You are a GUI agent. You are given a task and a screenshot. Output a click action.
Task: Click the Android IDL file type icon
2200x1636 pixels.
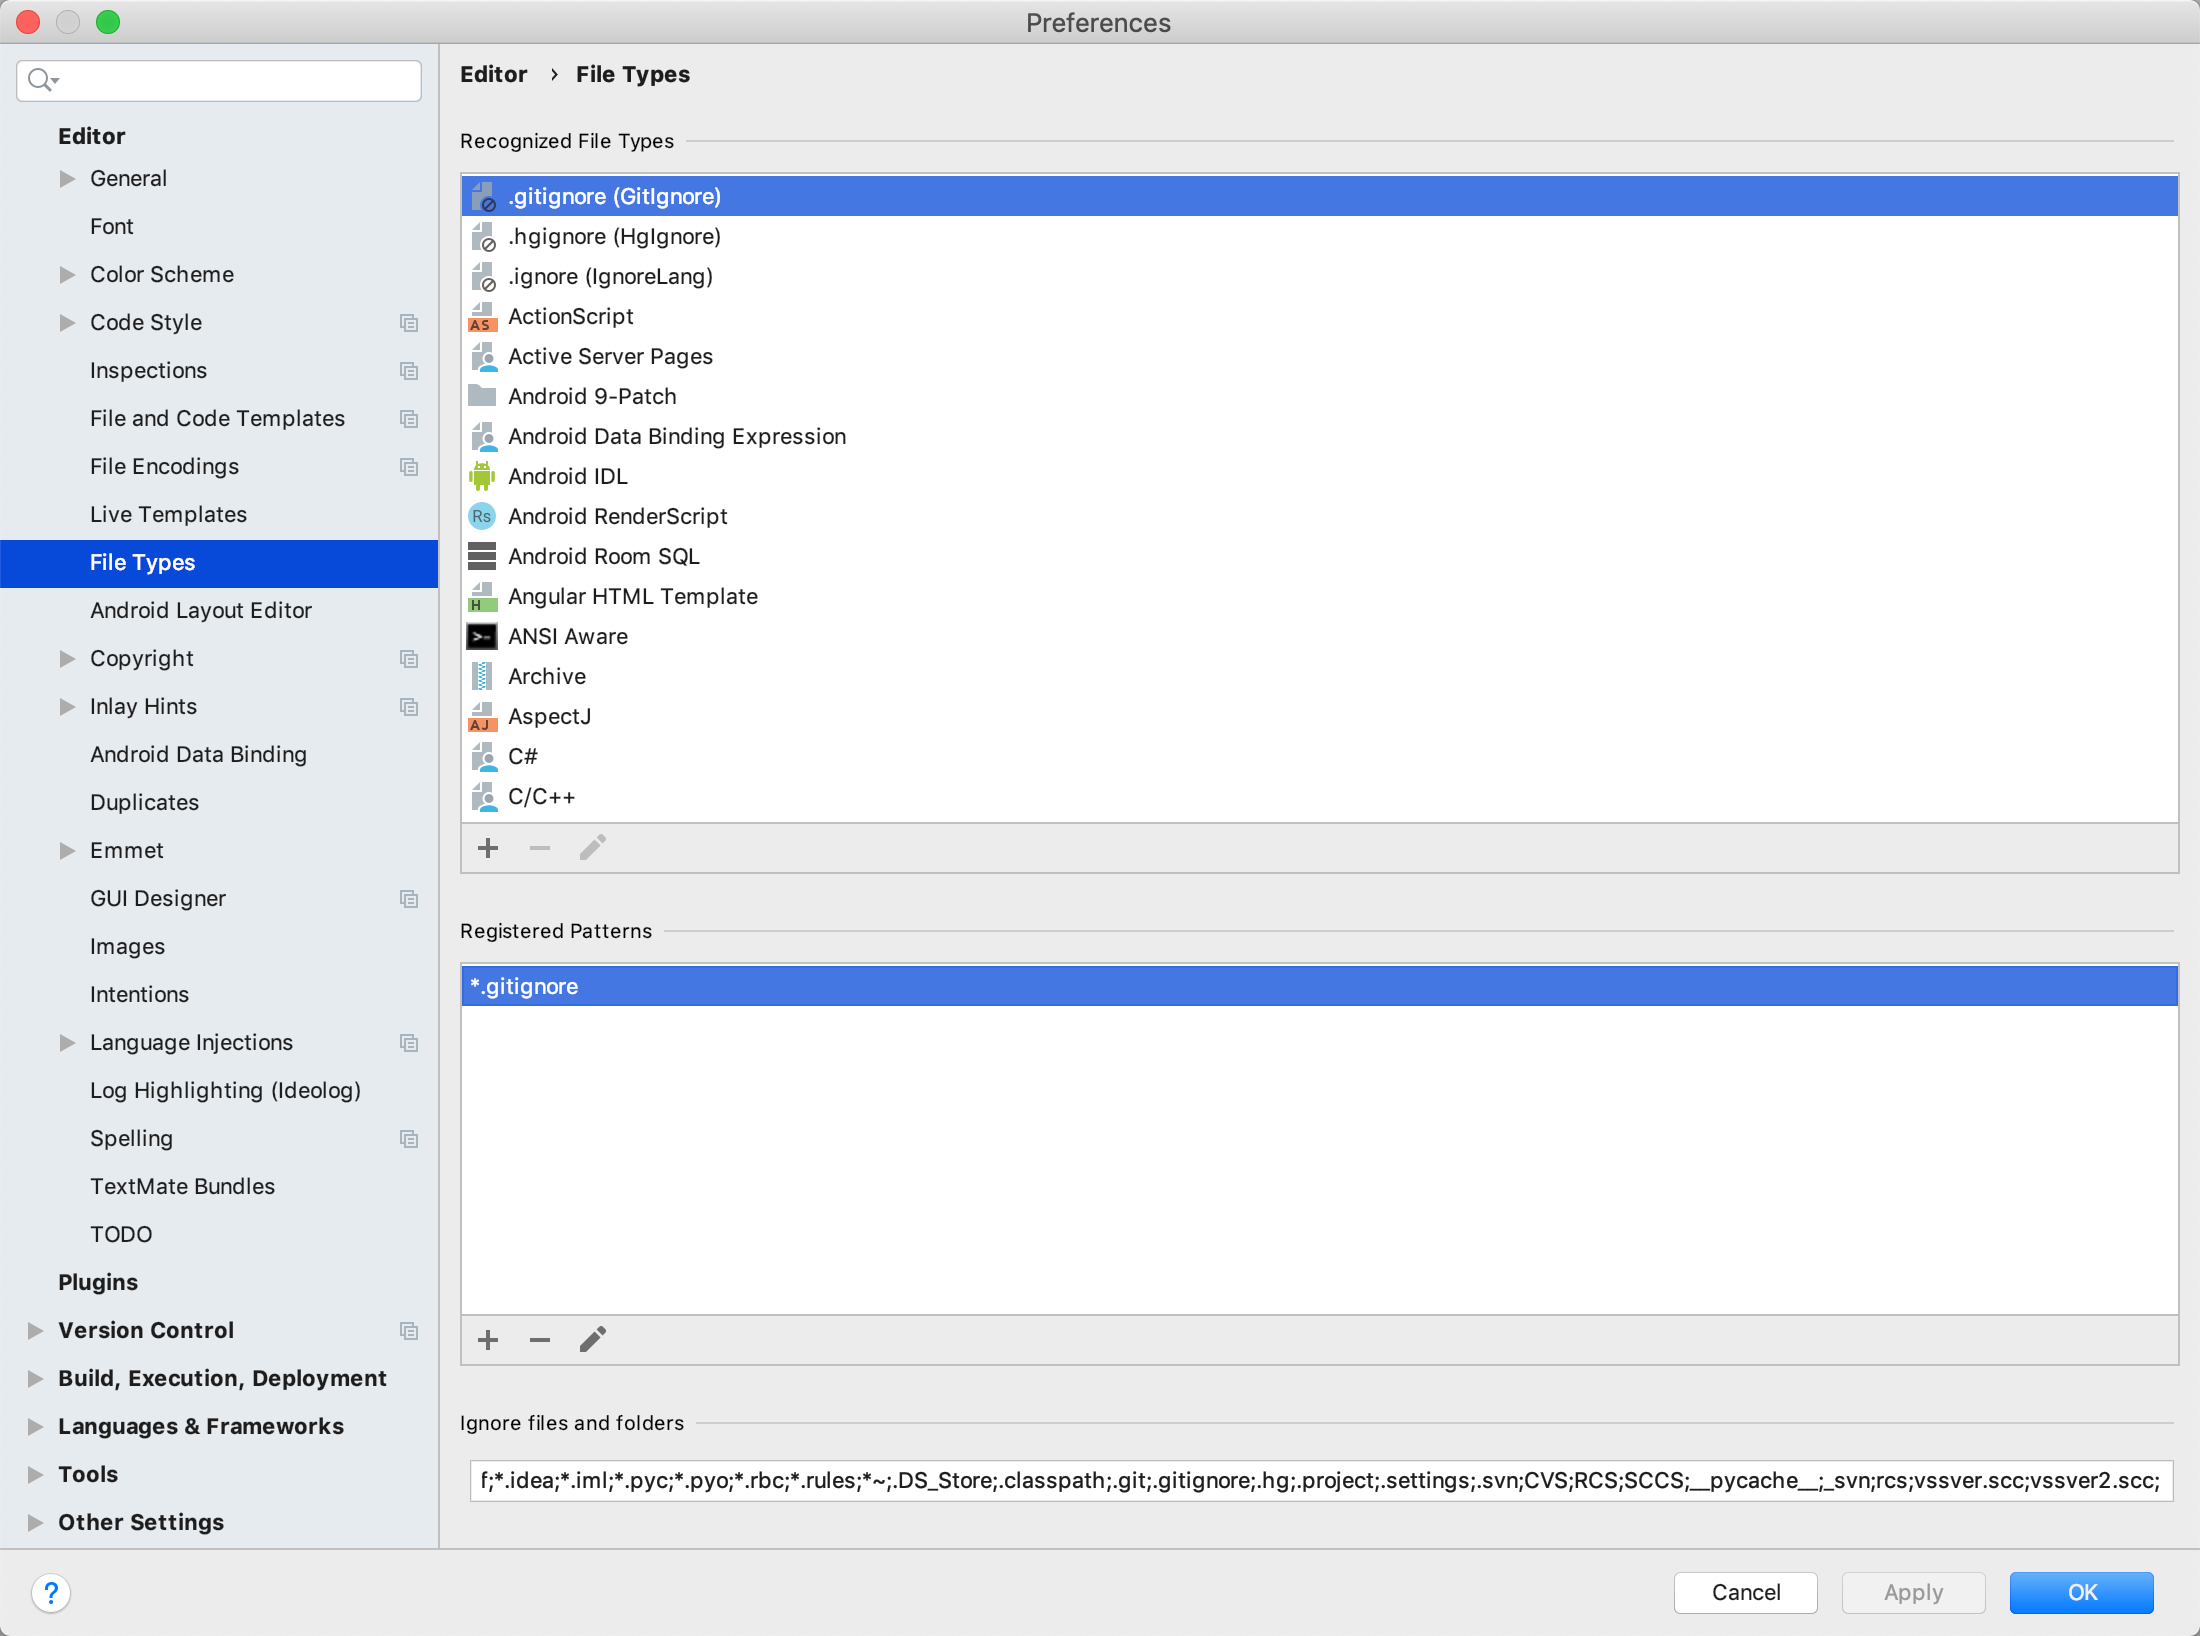point(483,476)
